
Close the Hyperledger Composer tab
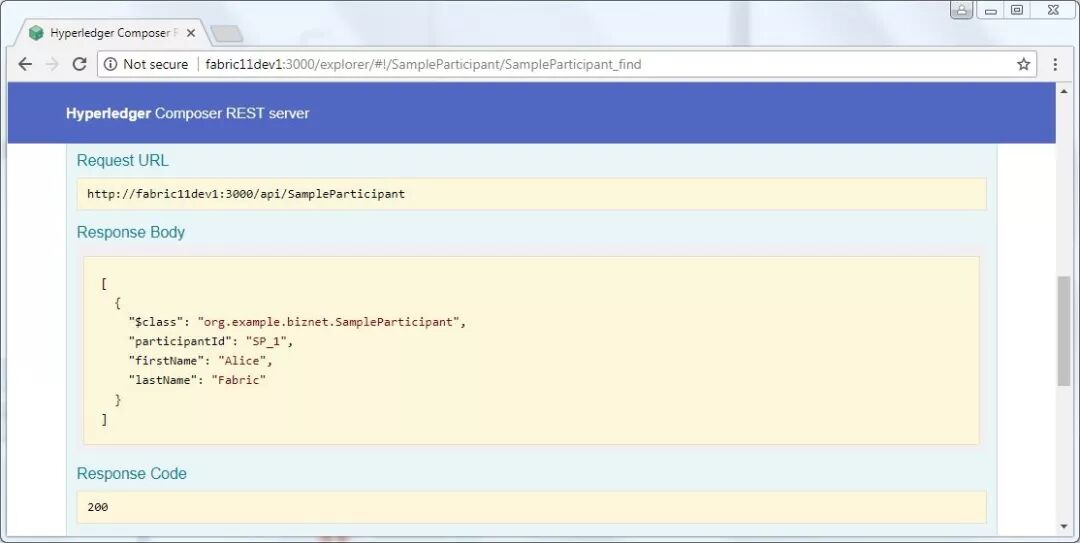pos(191,33)
